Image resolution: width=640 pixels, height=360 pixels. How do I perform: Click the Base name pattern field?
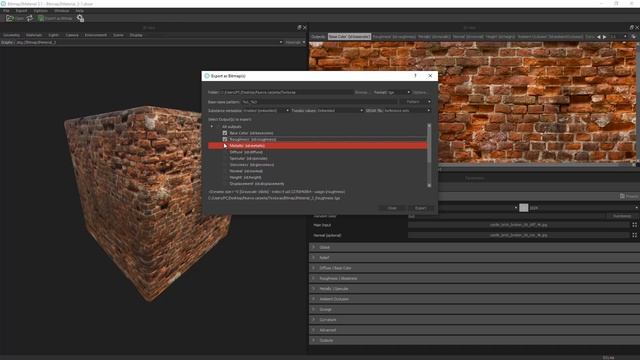pyautogui.click(x=319, y=102)
